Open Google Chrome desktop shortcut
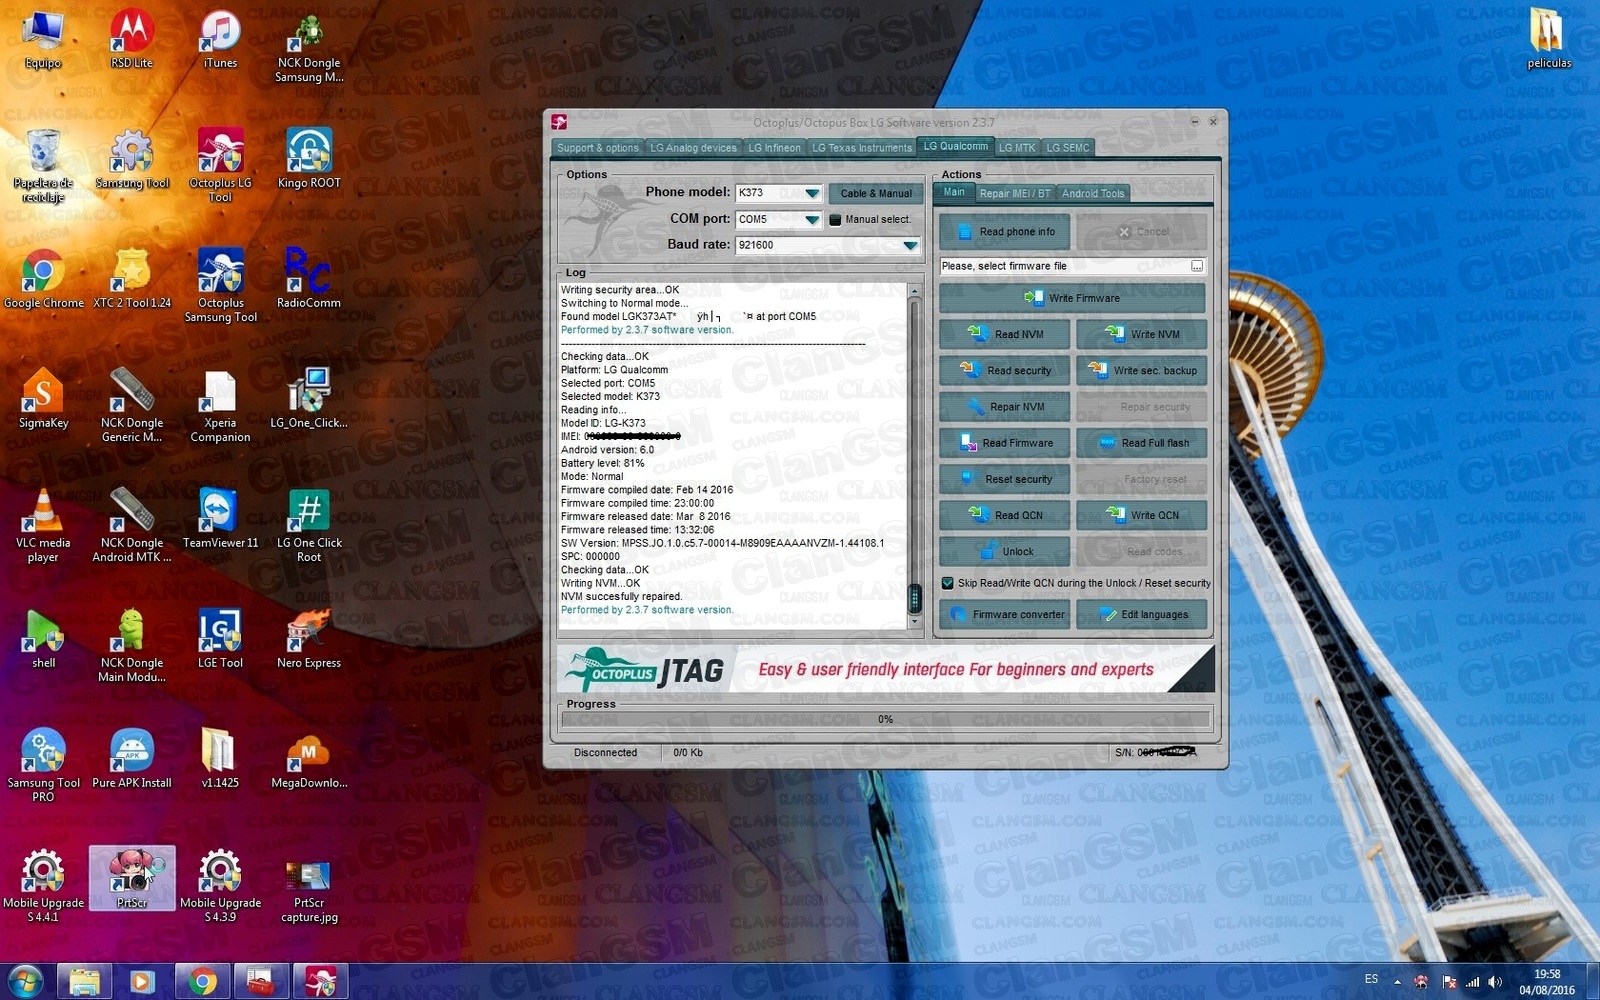 tap(43, 280)
